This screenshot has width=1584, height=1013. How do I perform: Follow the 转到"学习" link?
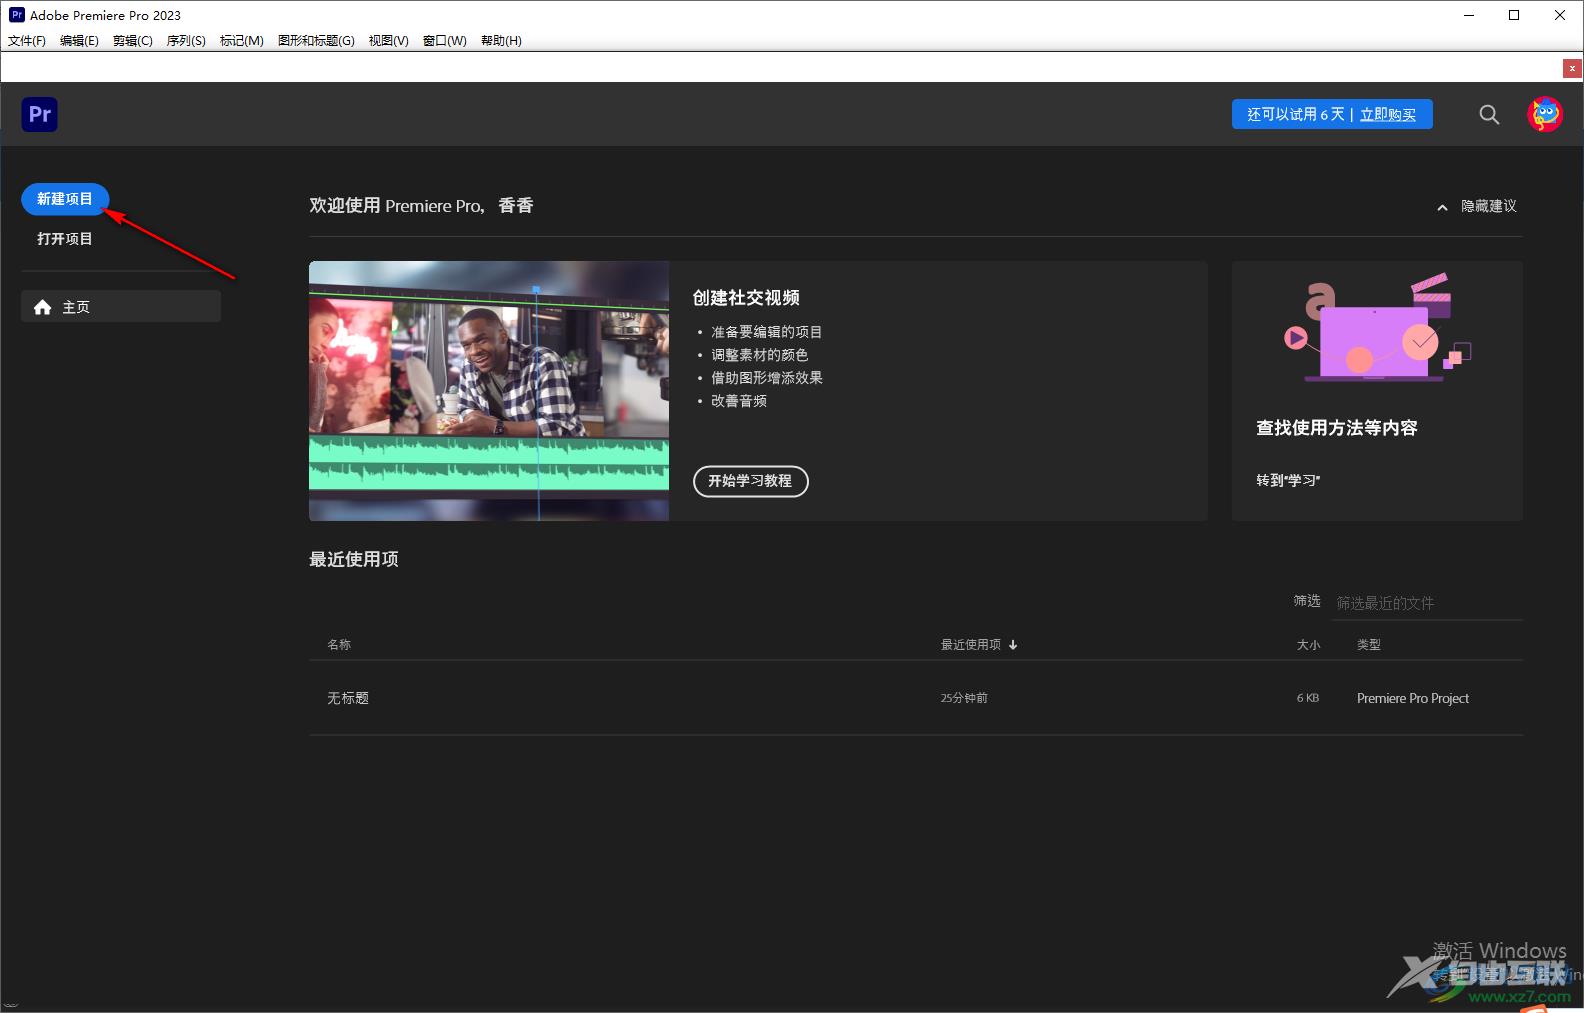click(x=1288, y=480)
